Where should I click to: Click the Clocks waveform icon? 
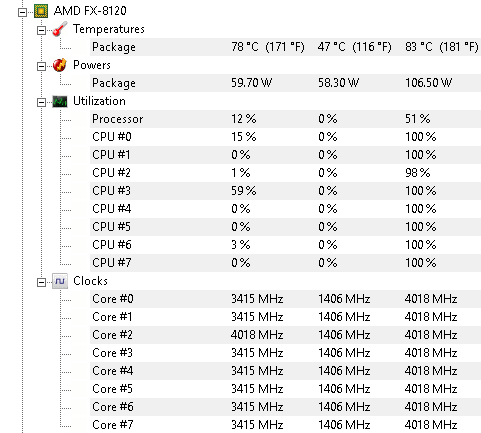tap(60, 281)
